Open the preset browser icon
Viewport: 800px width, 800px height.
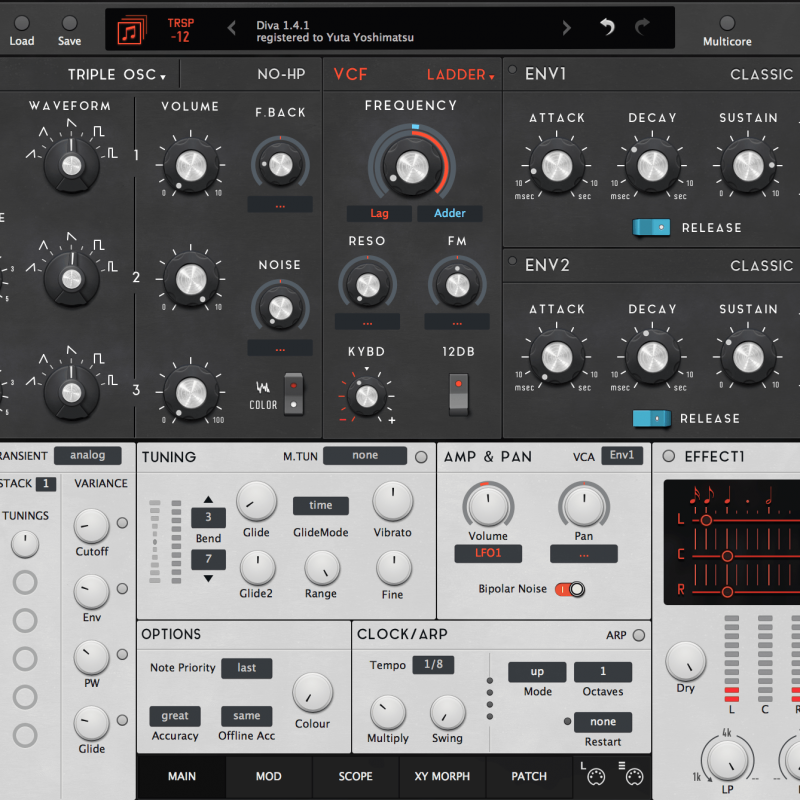click(x=131, y=29)
